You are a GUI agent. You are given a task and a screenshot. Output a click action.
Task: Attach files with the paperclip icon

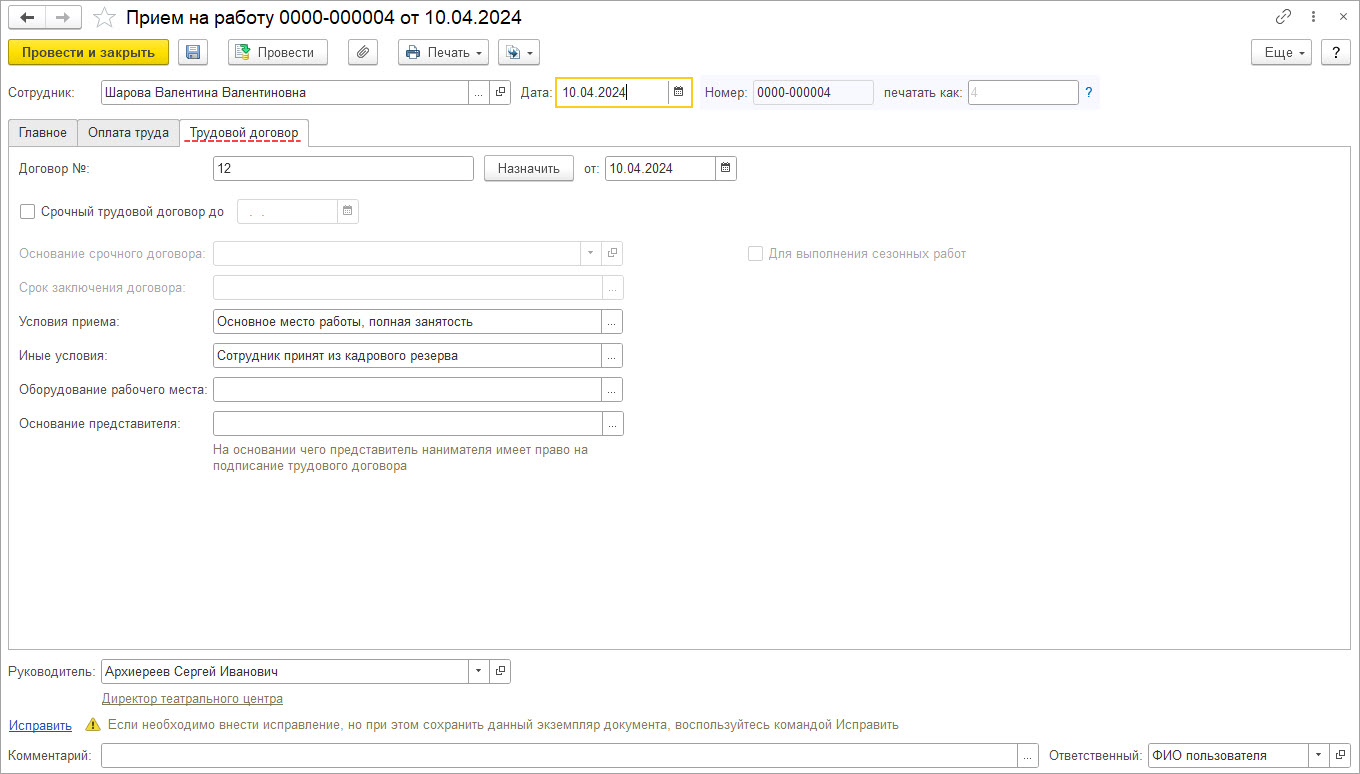[x=363, y=53]
